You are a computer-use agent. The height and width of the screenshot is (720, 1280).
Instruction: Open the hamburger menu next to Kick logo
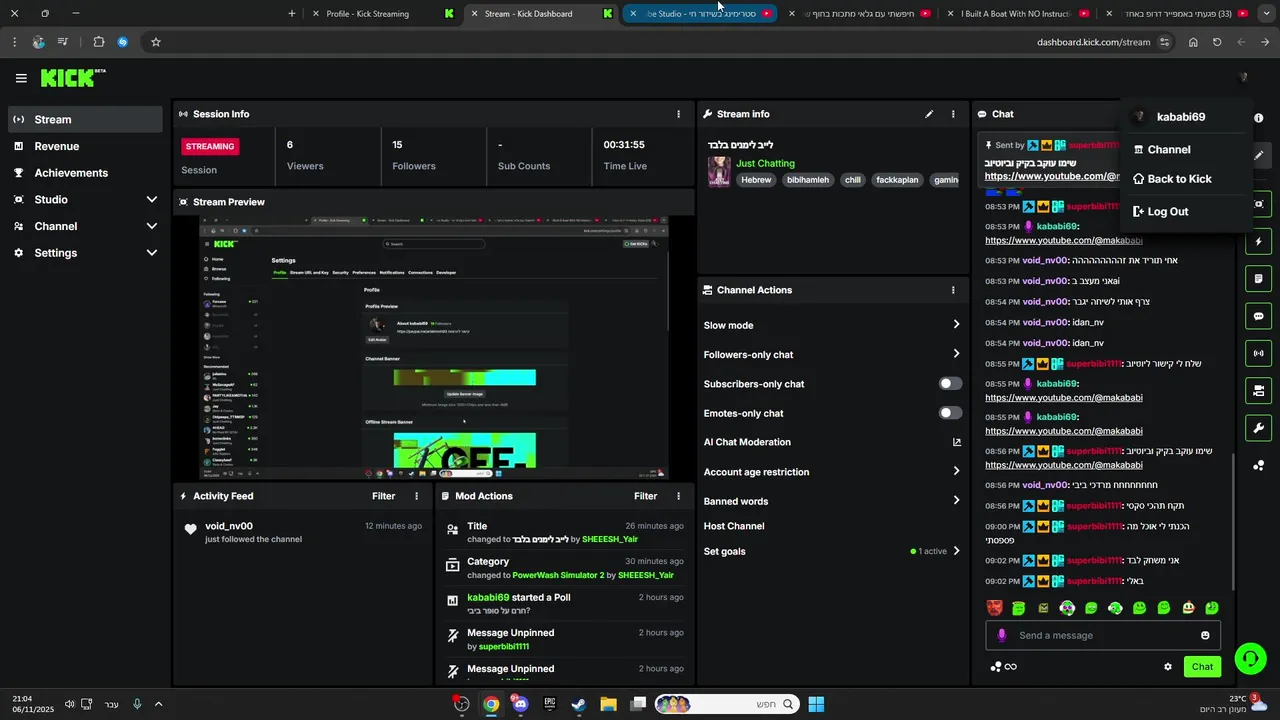[x=21, y=78]
